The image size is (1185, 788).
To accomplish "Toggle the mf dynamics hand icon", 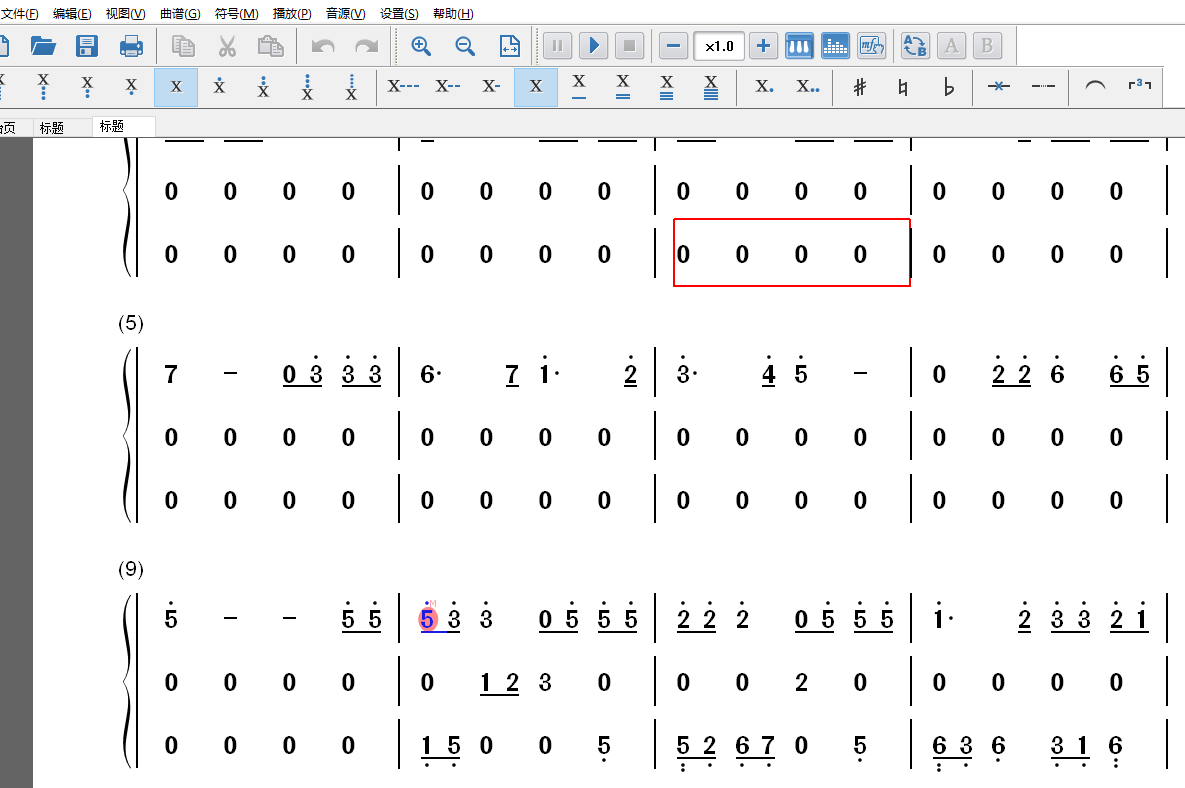I will (x=871, y=46).
